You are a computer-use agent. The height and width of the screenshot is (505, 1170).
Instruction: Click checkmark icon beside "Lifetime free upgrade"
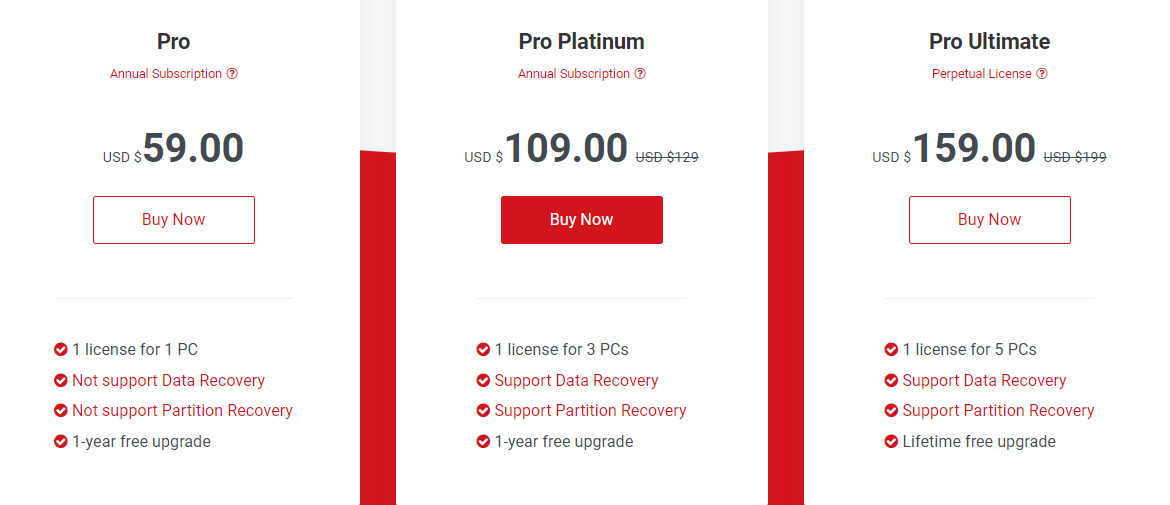(891, 441)
